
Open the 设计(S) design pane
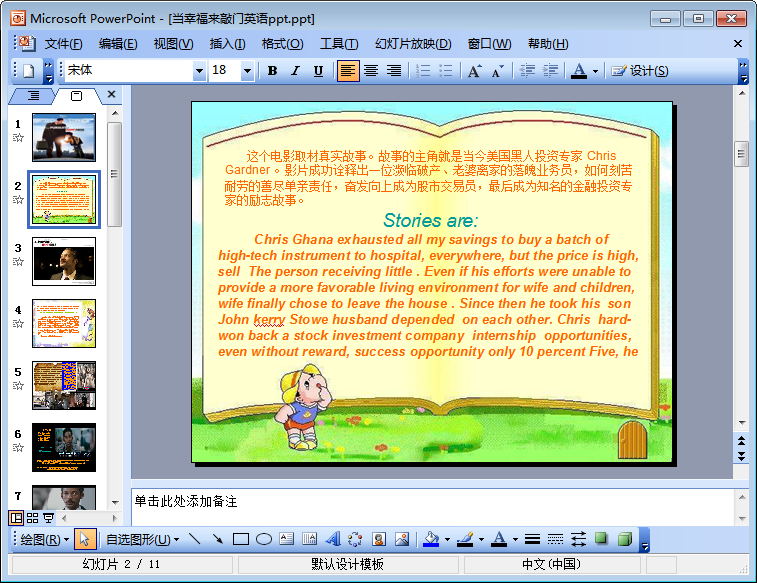pyautogui.click(x=640, y=71)
